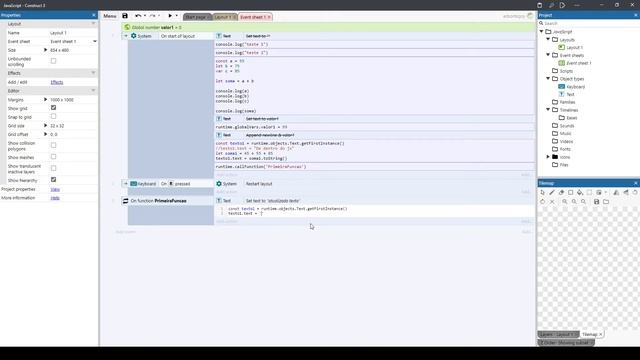Save tilemap brush with disk icon

tap(596, 202)
